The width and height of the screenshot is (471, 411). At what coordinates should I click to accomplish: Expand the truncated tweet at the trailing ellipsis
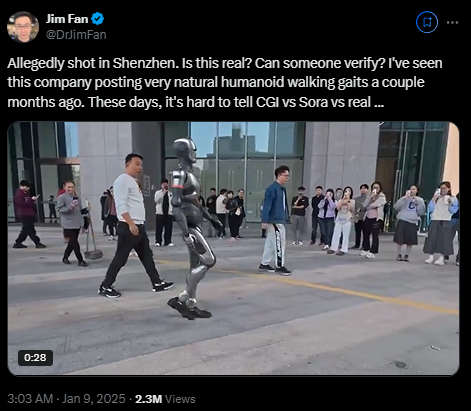[379, 102]
